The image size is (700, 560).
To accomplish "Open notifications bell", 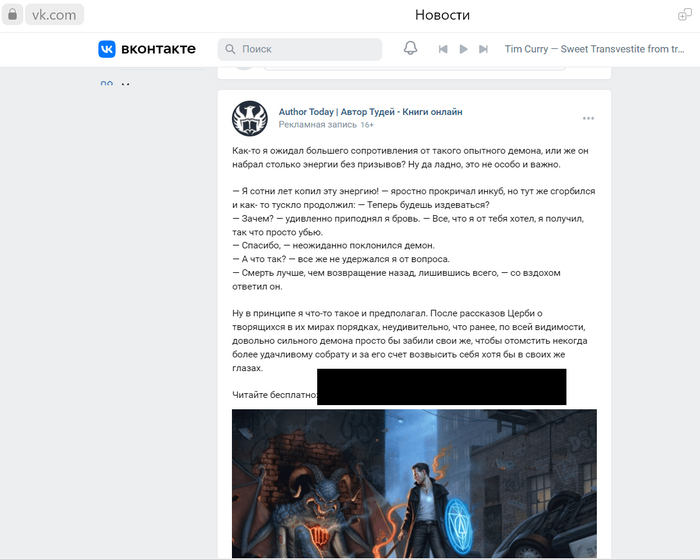I will tap(410, 48).
